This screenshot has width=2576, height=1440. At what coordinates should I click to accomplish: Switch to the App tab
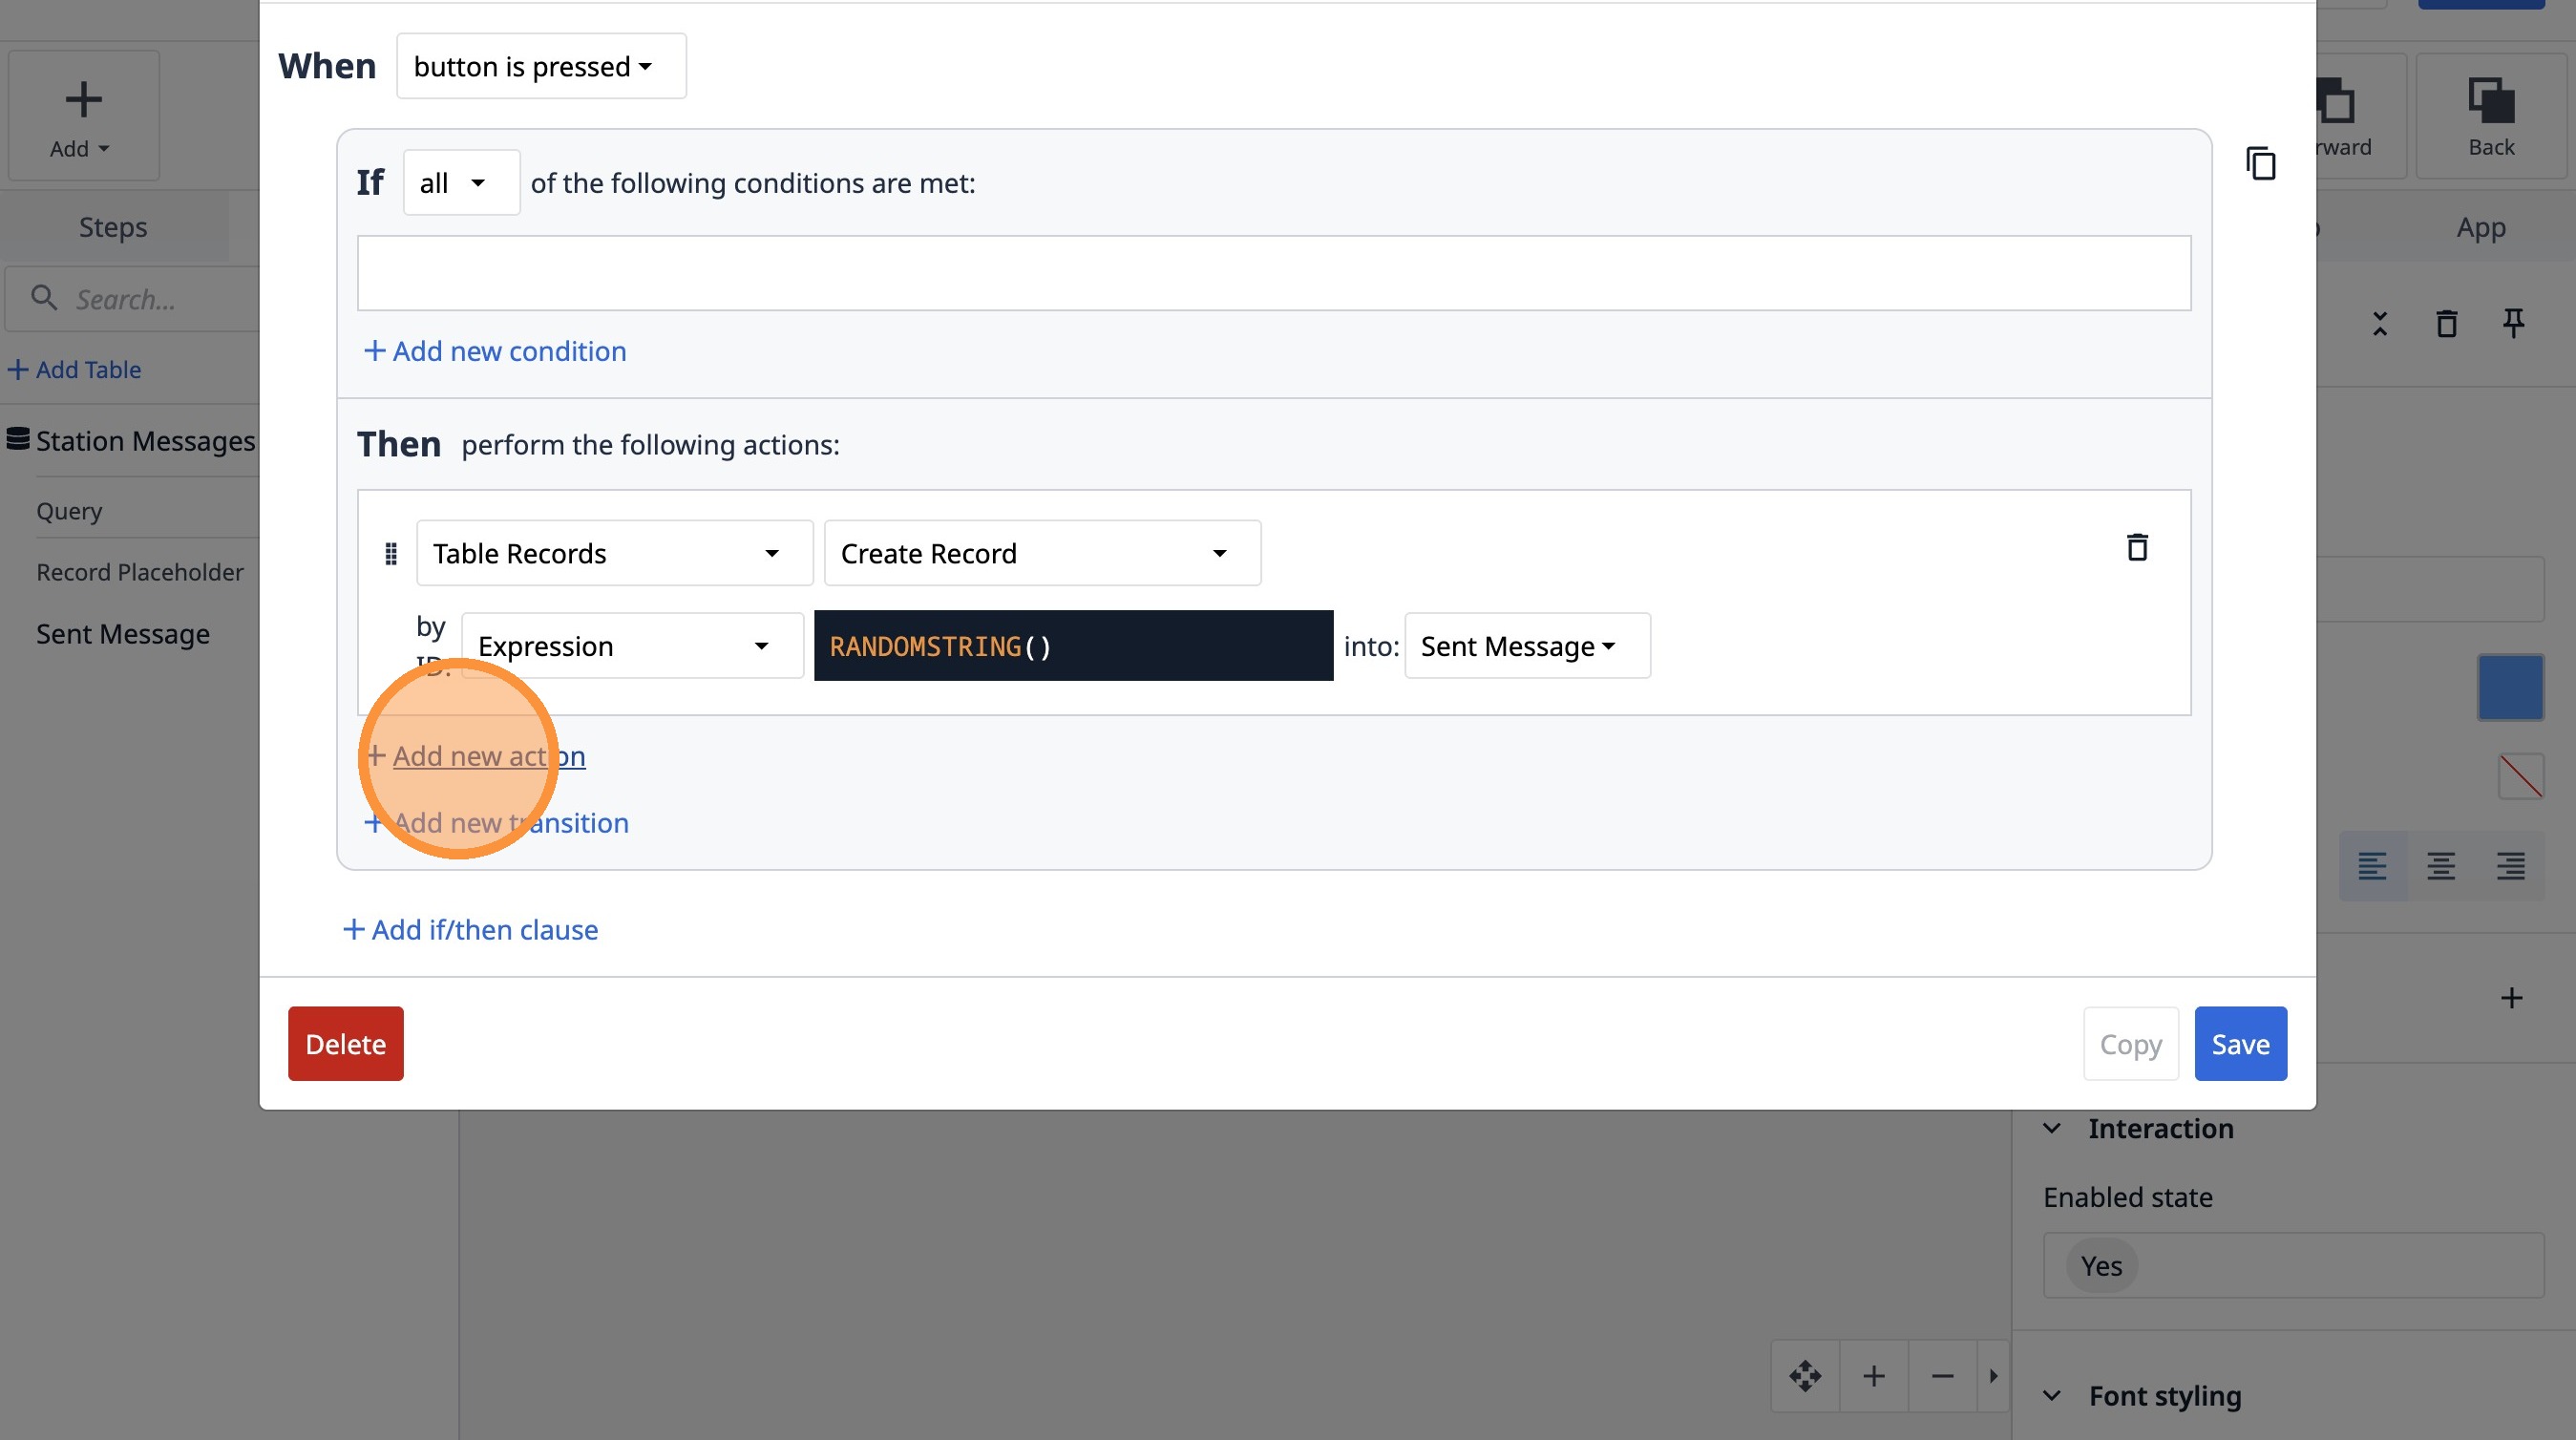(2480, 227)
